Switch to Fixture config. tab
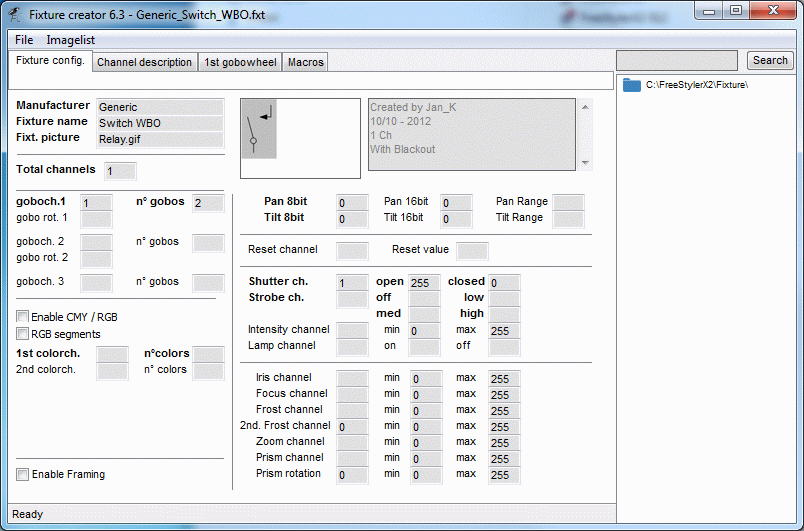 click(x=50, y=60)
